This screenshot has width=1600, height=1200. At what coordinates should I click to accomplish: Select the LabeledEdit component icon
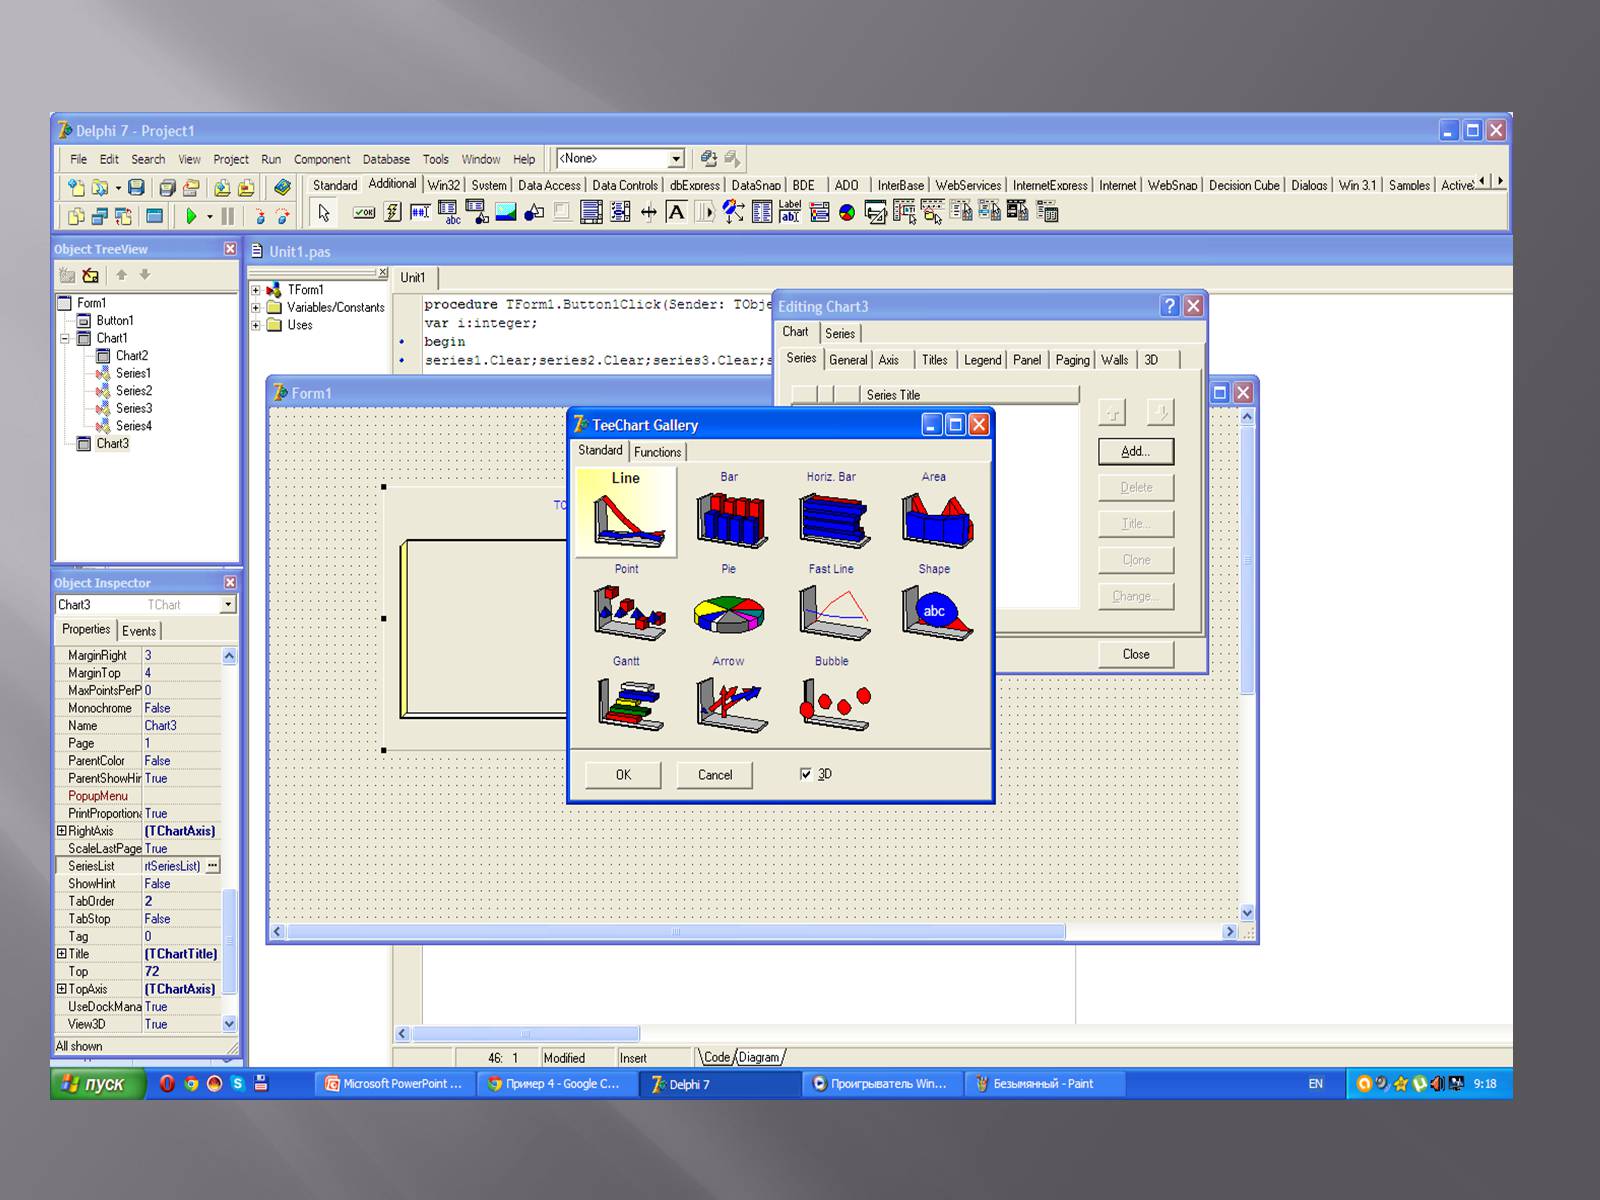[x=790, y=212]
